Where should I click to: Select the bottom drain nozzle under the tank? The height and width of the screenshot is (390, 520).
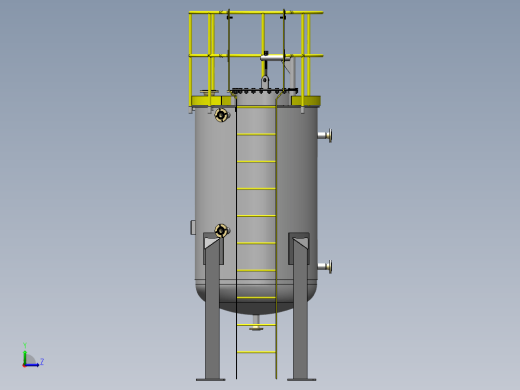click(x=256, y=323)
